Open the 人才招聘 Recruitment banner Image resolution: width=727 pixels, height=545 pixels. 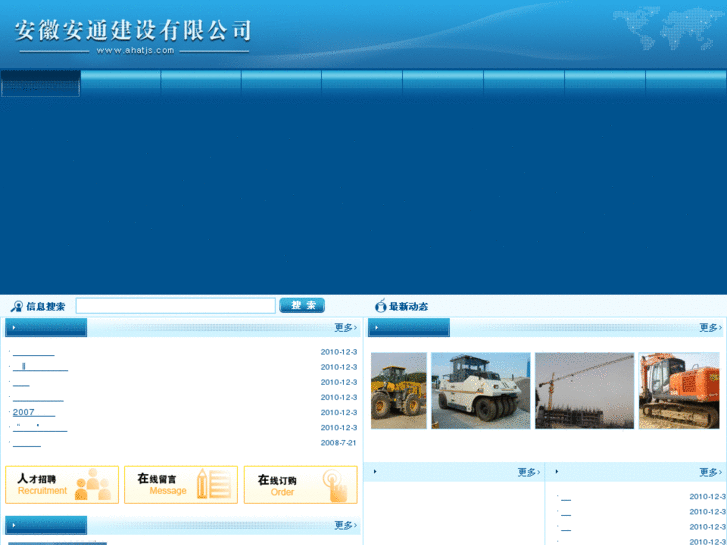(62, 485)
